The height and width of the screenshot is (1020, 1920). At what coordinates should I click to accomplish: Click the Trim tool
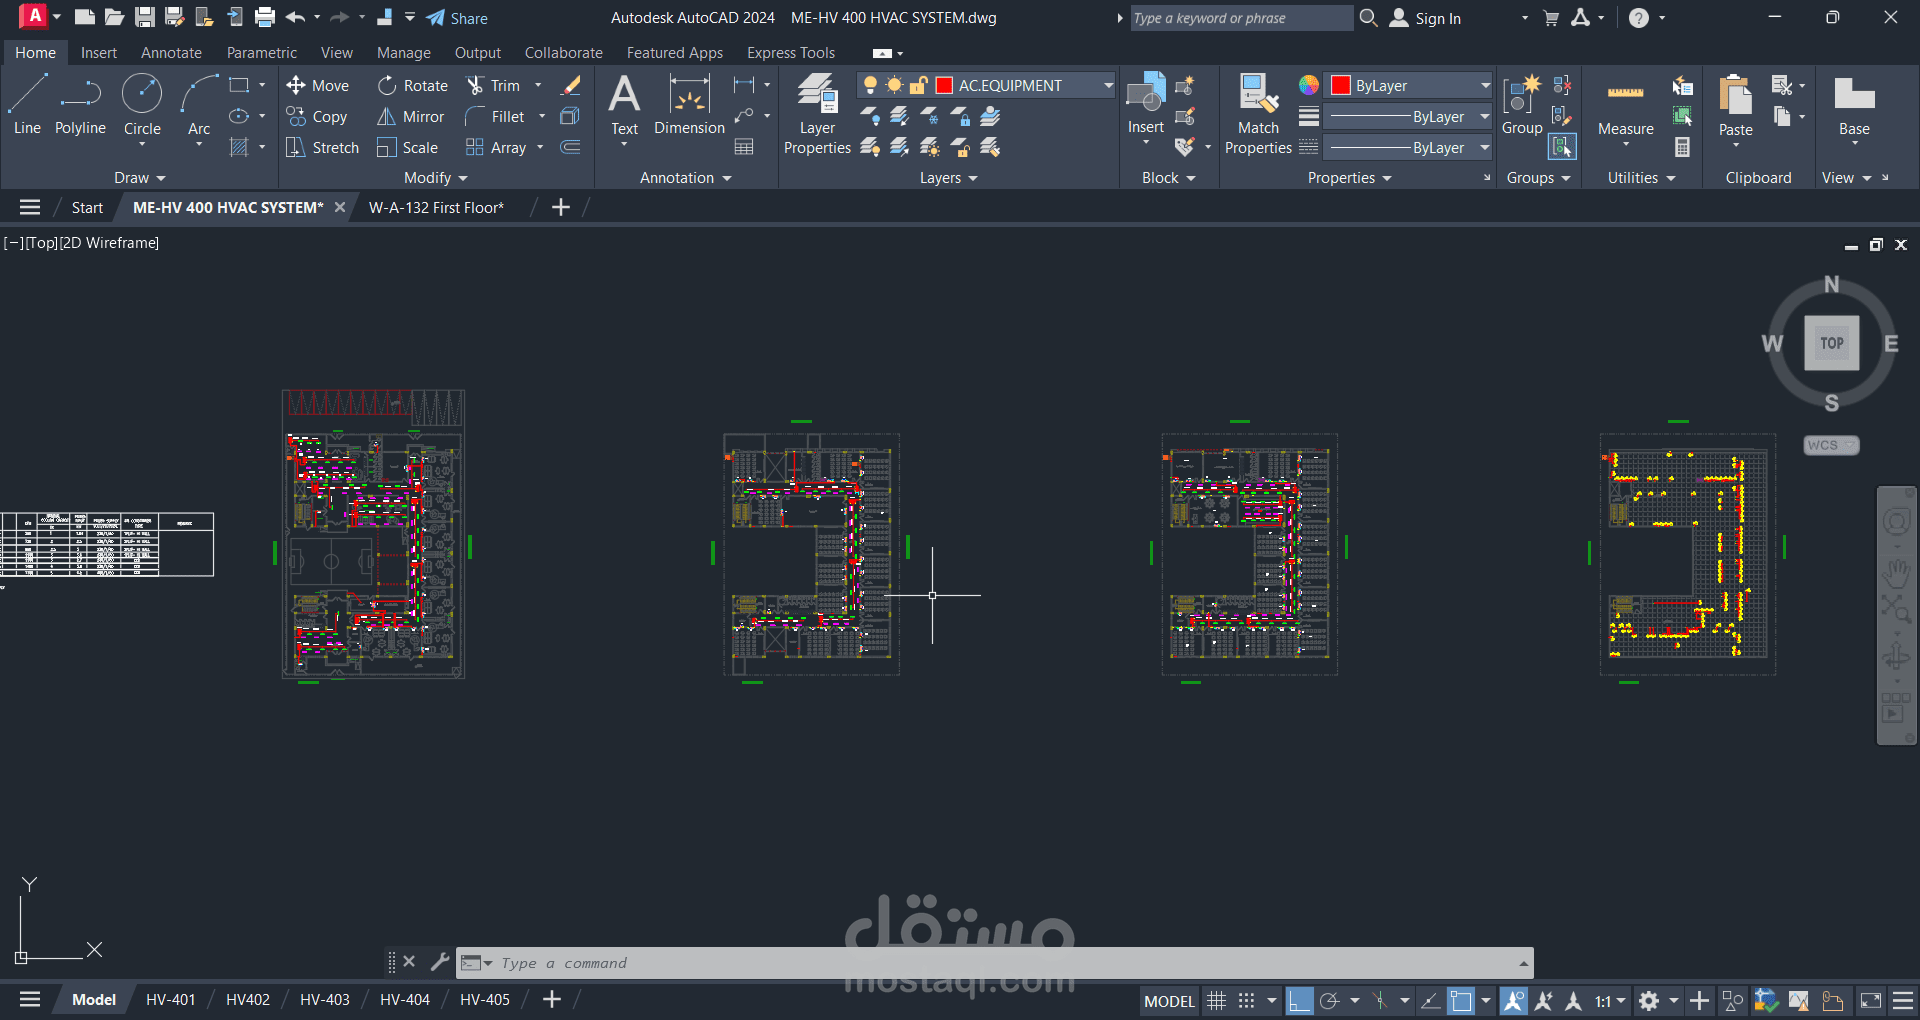493,86
